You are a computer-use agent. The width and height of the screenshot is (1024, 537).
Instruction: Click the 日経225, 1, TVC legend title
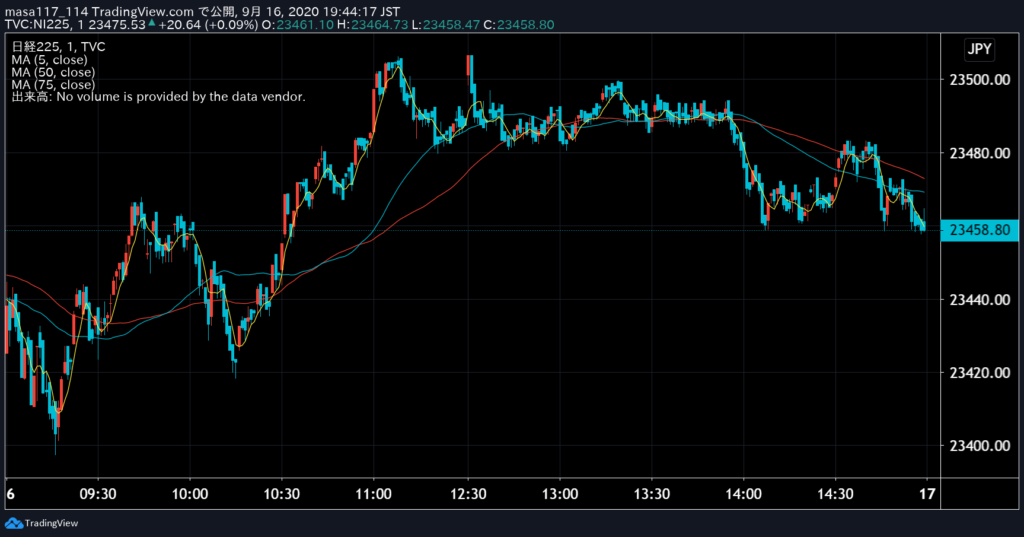tap(58, 47)
